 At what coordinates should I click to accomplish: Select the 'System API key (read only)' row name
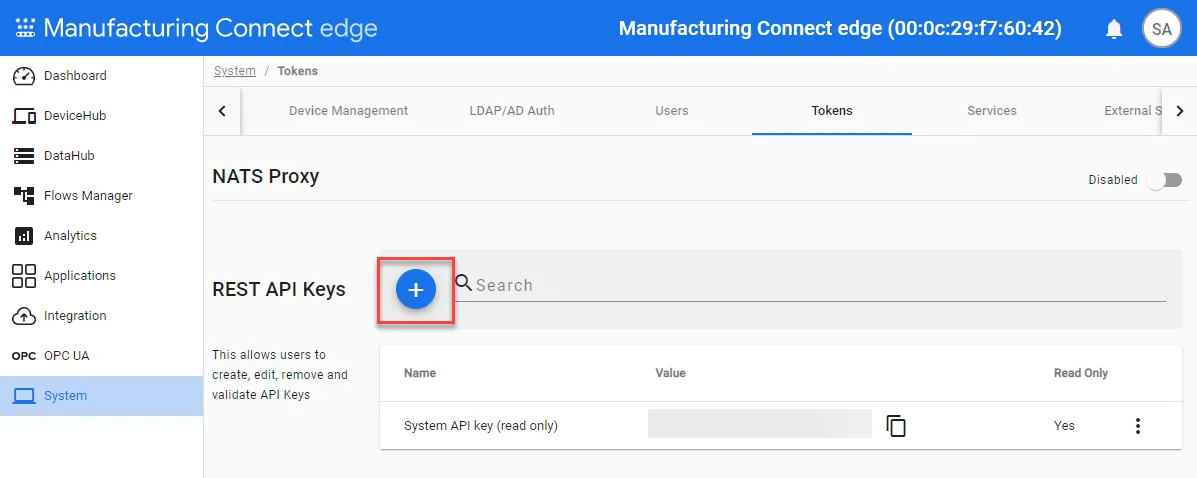point(481,426)
